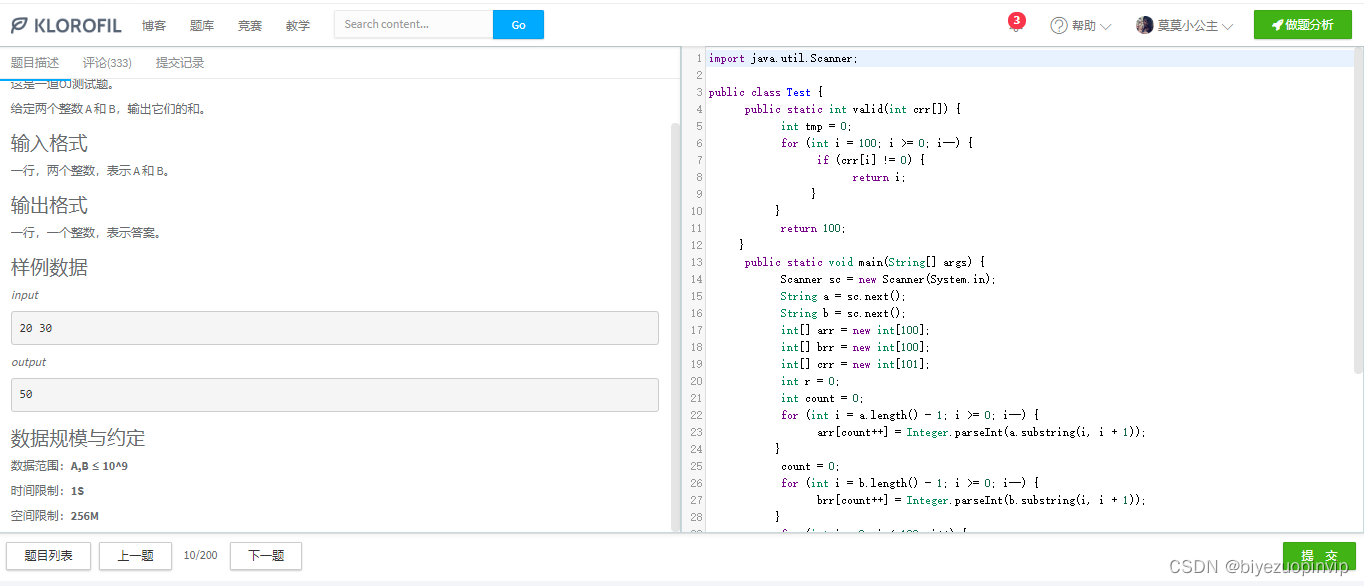Submit code with the 提交 button
1364x586 pixels.
pyautogui.click(x=1319, y=556)
